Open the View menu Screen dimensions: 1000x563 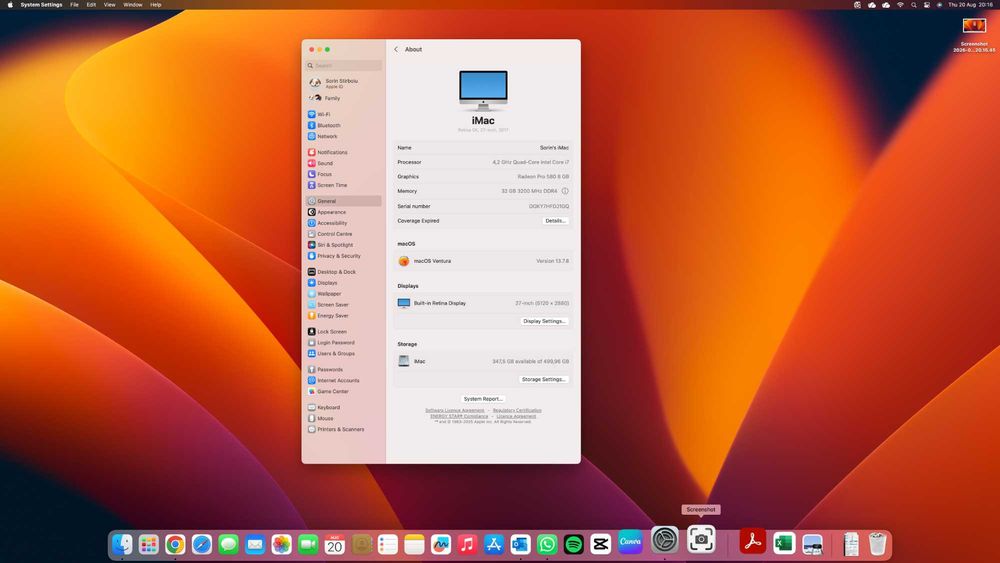pyautogui.click(x=110, y=4)
